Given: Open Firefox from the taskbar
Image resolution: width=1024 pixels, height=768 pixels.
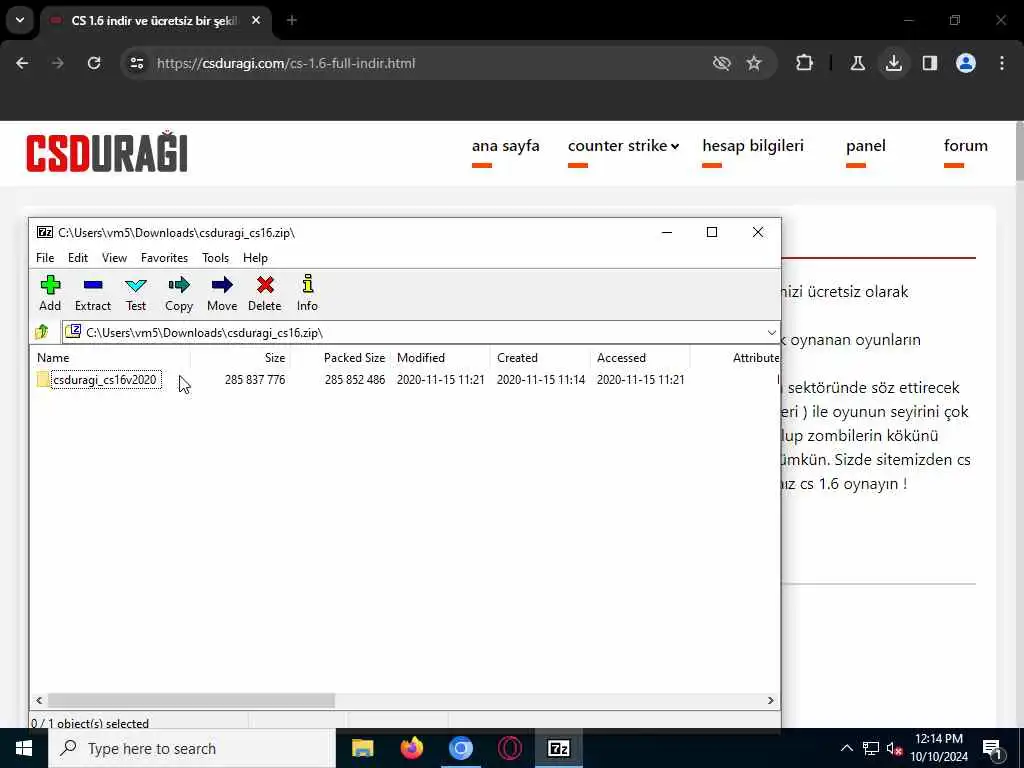Looking at the screenshot, I should pos(411,748).
